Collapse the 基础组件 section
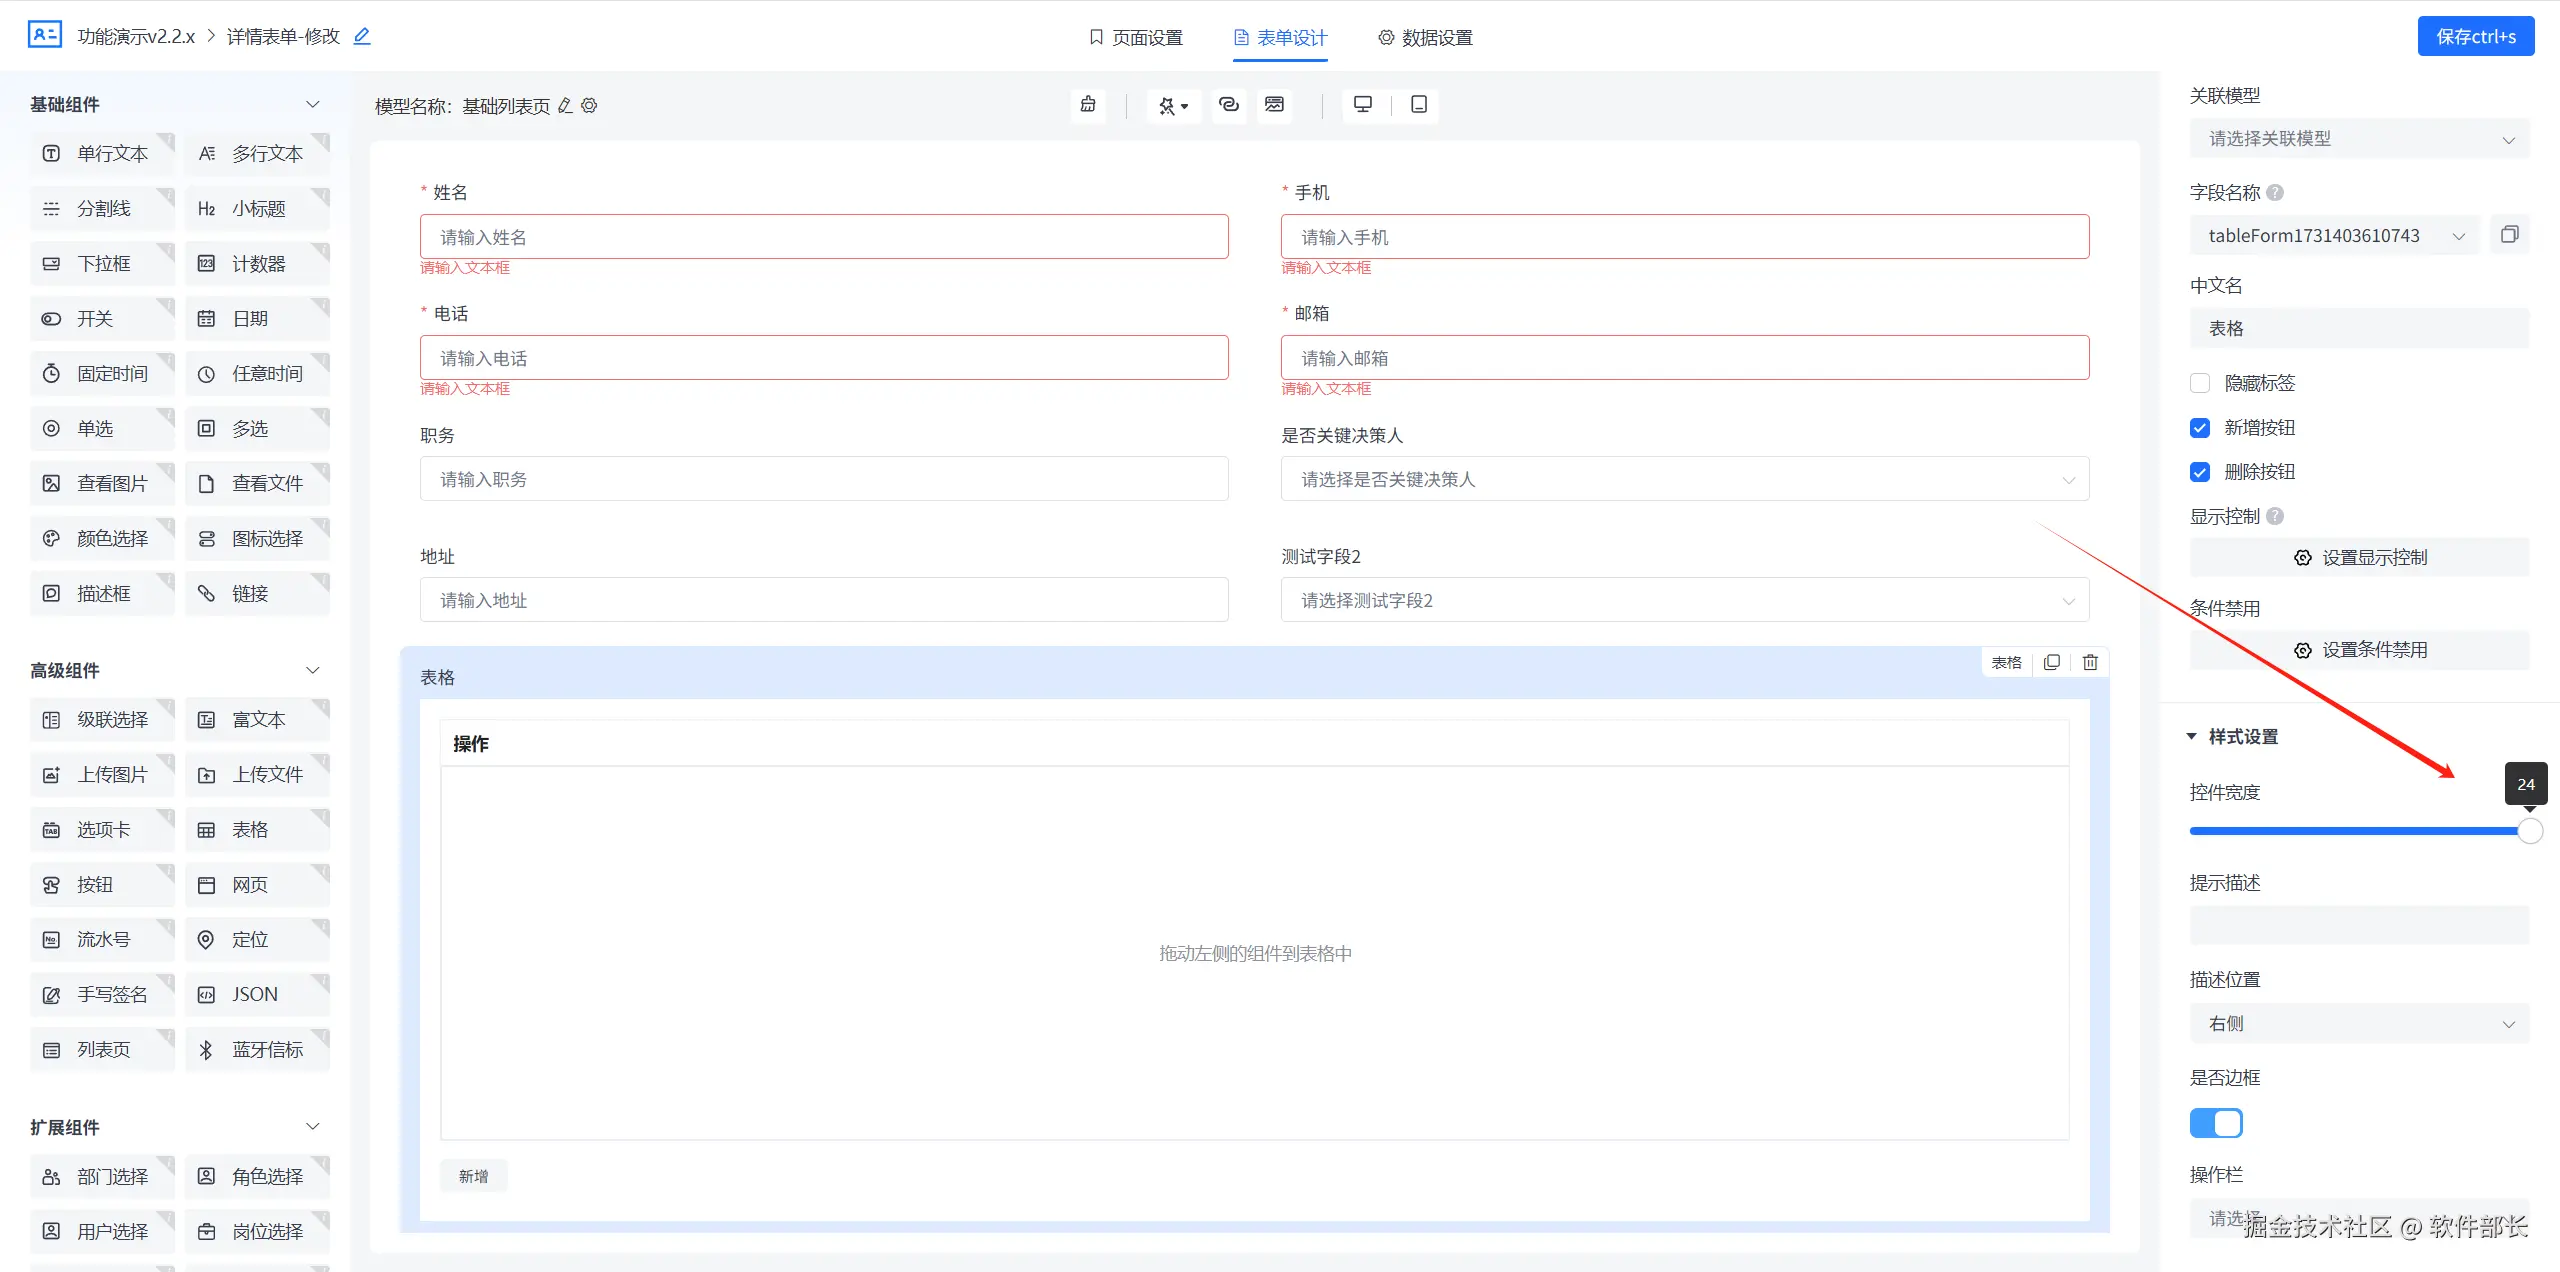 (x=312, y=104)
